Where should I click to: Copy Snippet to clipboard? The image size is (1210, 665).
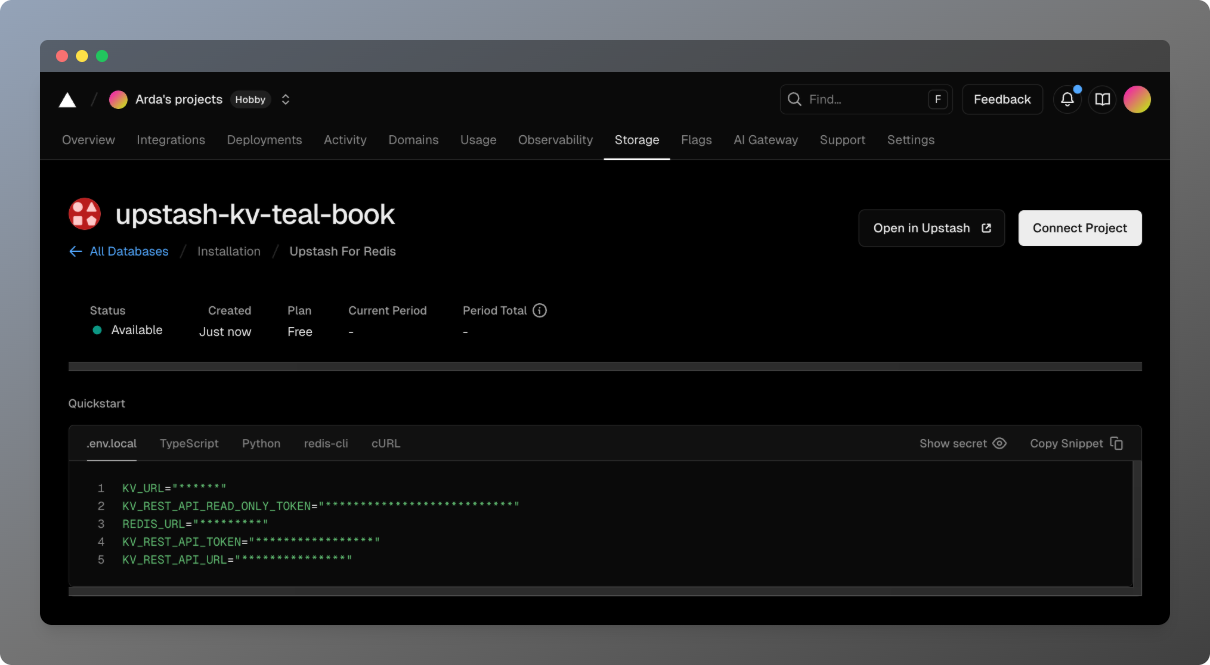coord(1076,443)
